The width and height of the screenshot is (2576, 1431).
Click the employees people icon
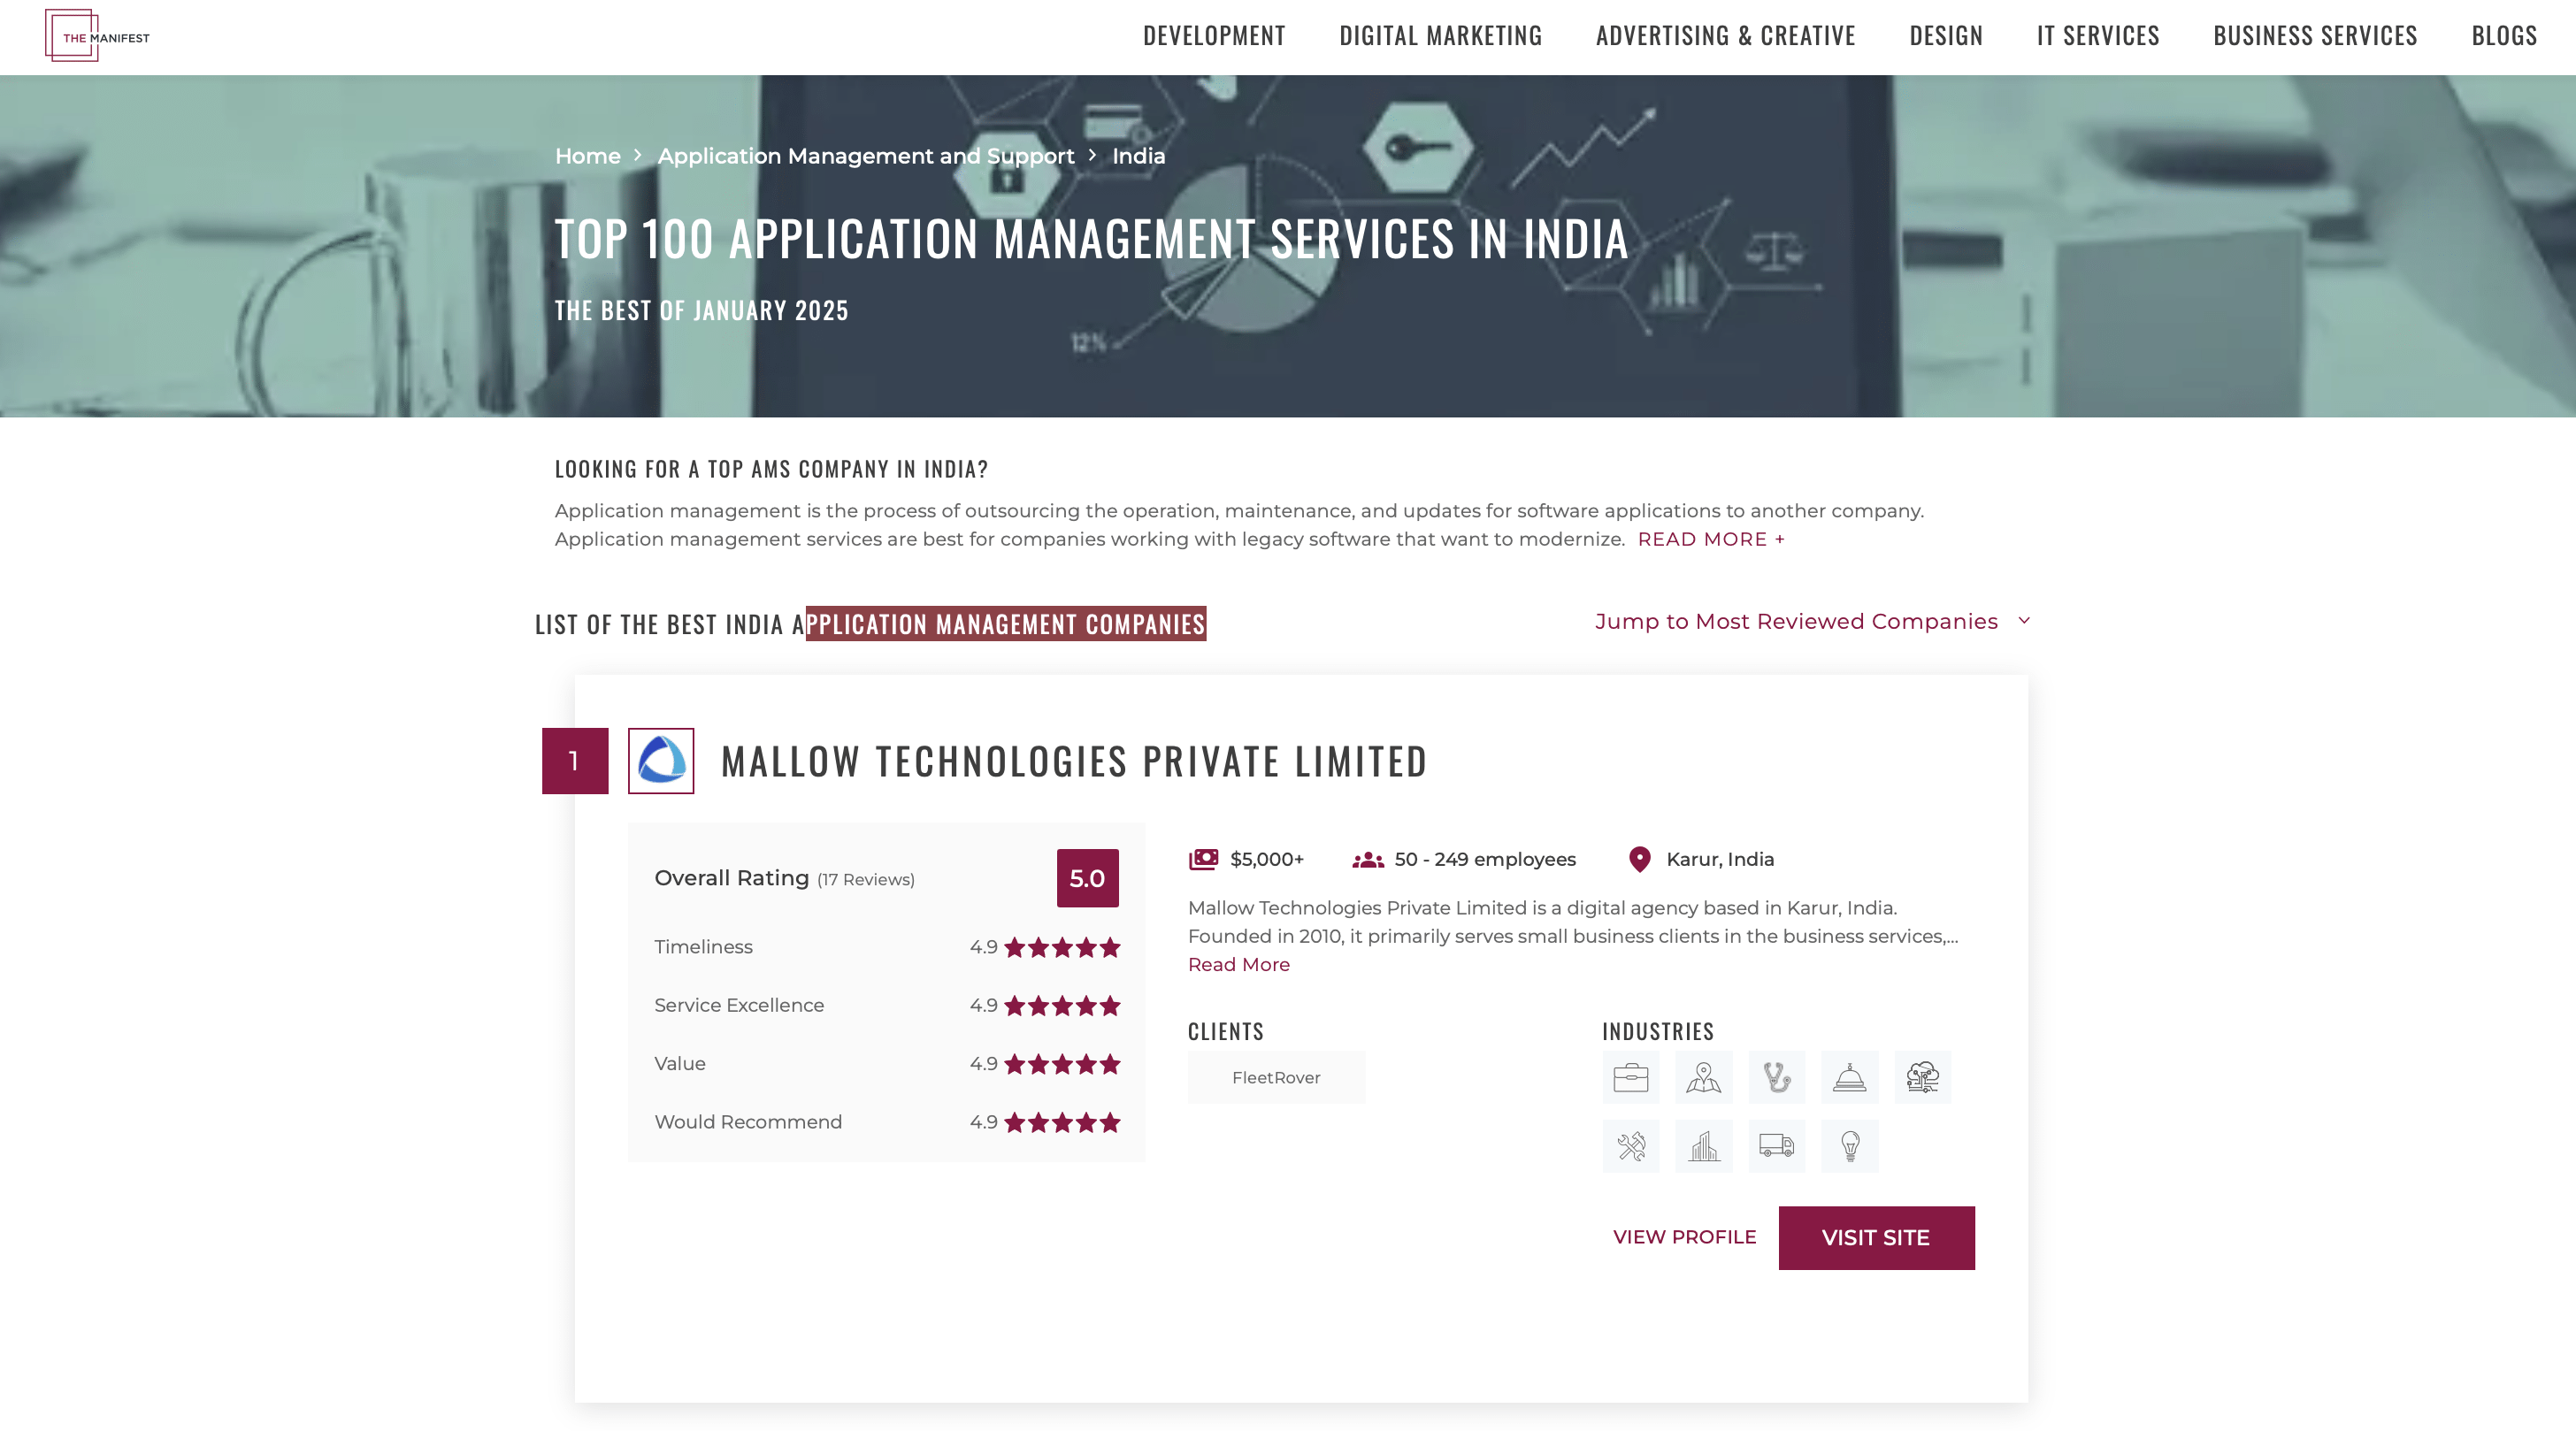[1368, 860]
